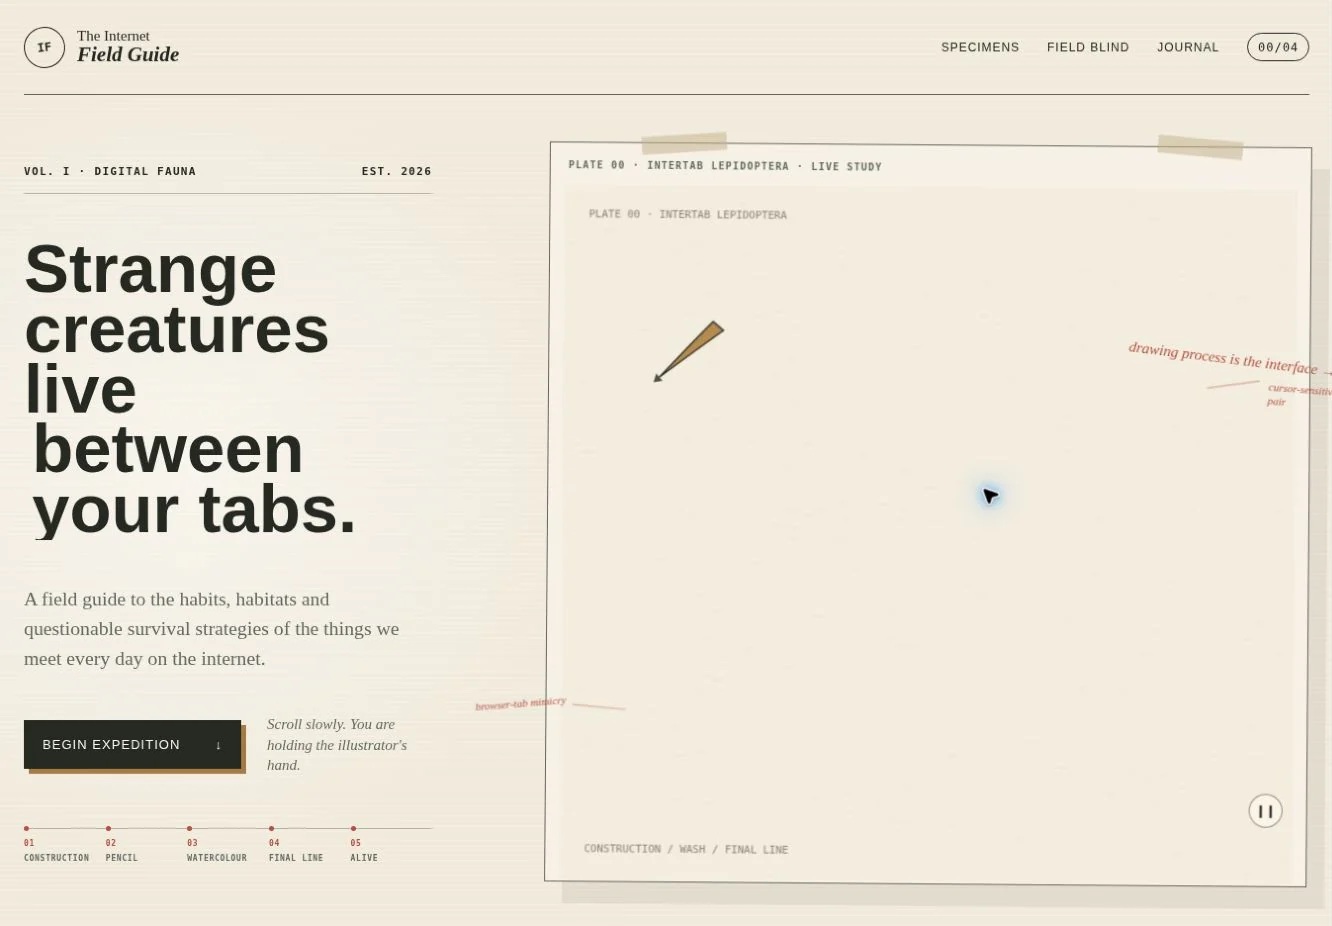Viewport: 1332px width, 926px height.
Task: Open the Field Blind nav item
Action: [x=1088, y=47]
